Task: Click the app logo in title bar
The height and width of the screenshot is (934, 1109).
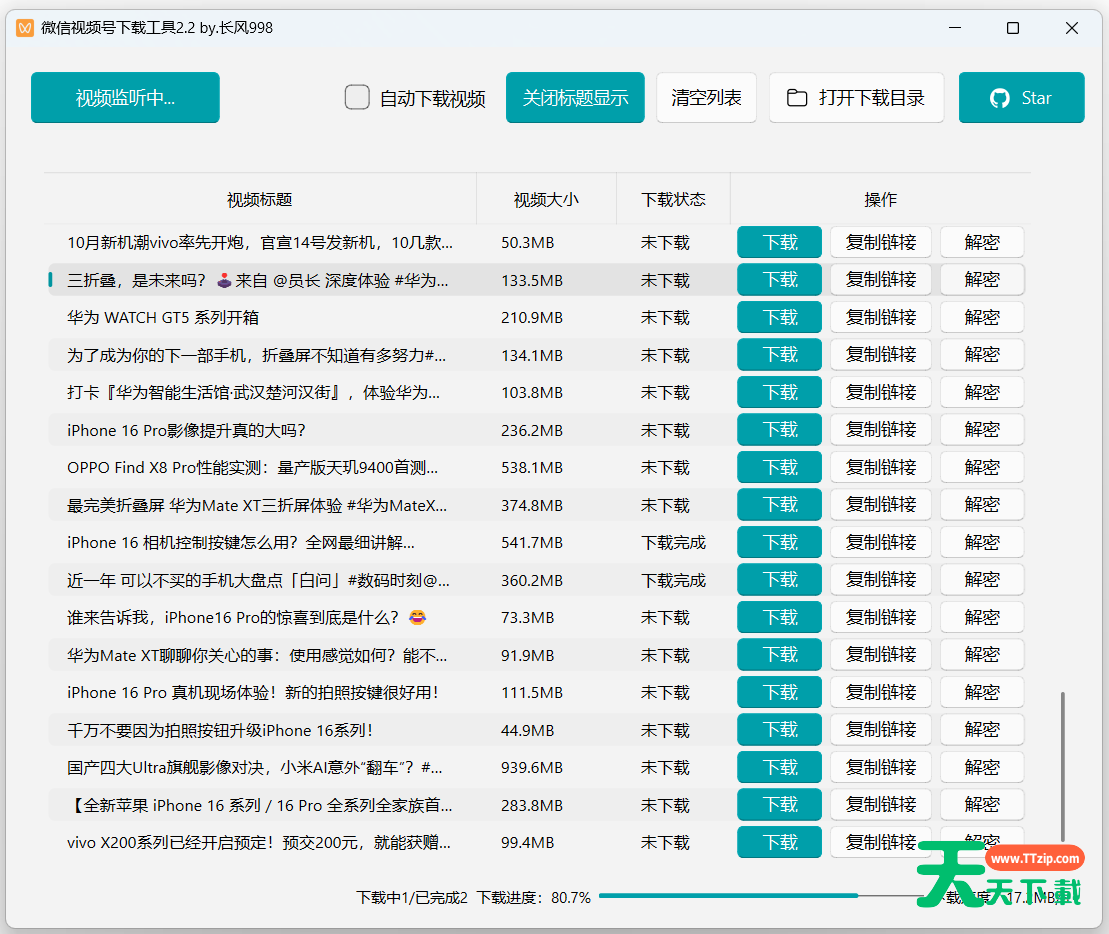Action: click(25, 28)
